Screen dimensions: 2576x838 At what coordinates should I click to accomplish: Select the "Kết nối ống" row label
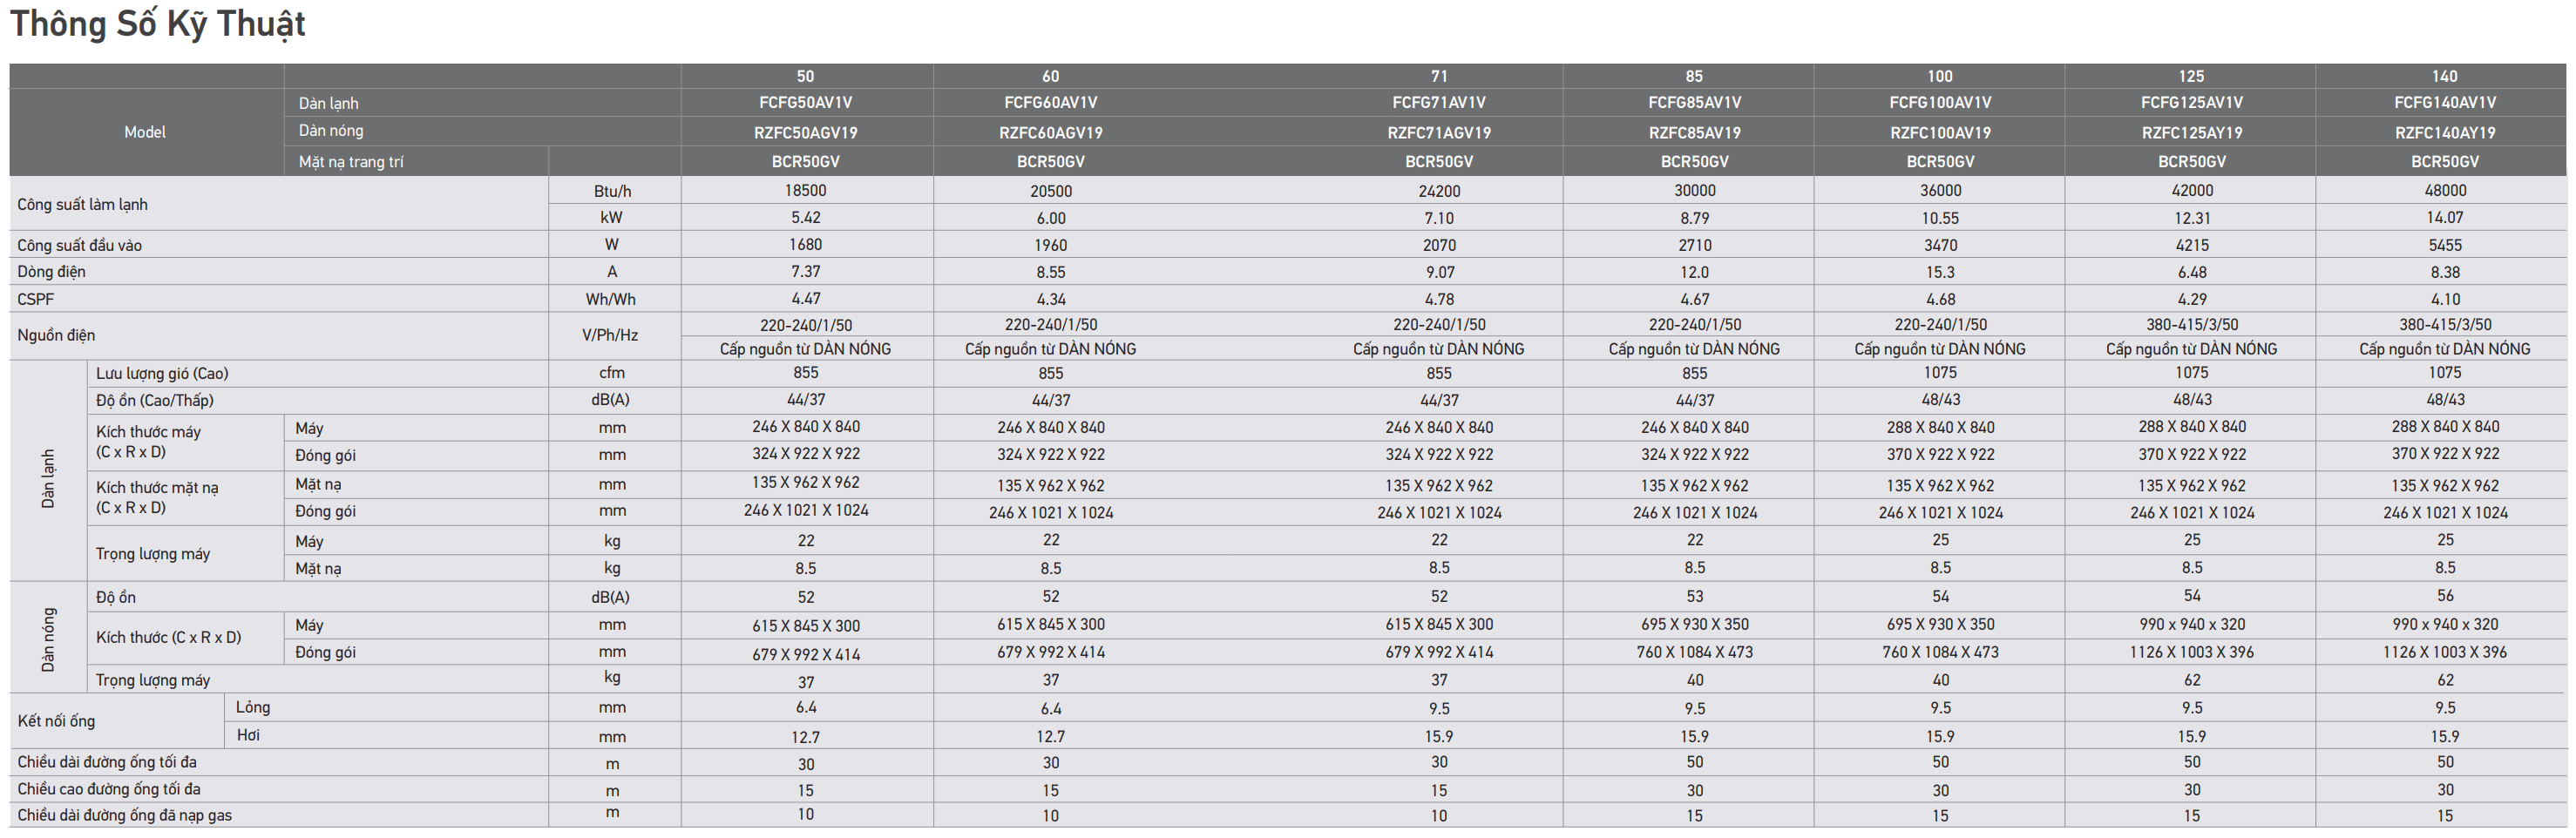[x=56, y=721]
